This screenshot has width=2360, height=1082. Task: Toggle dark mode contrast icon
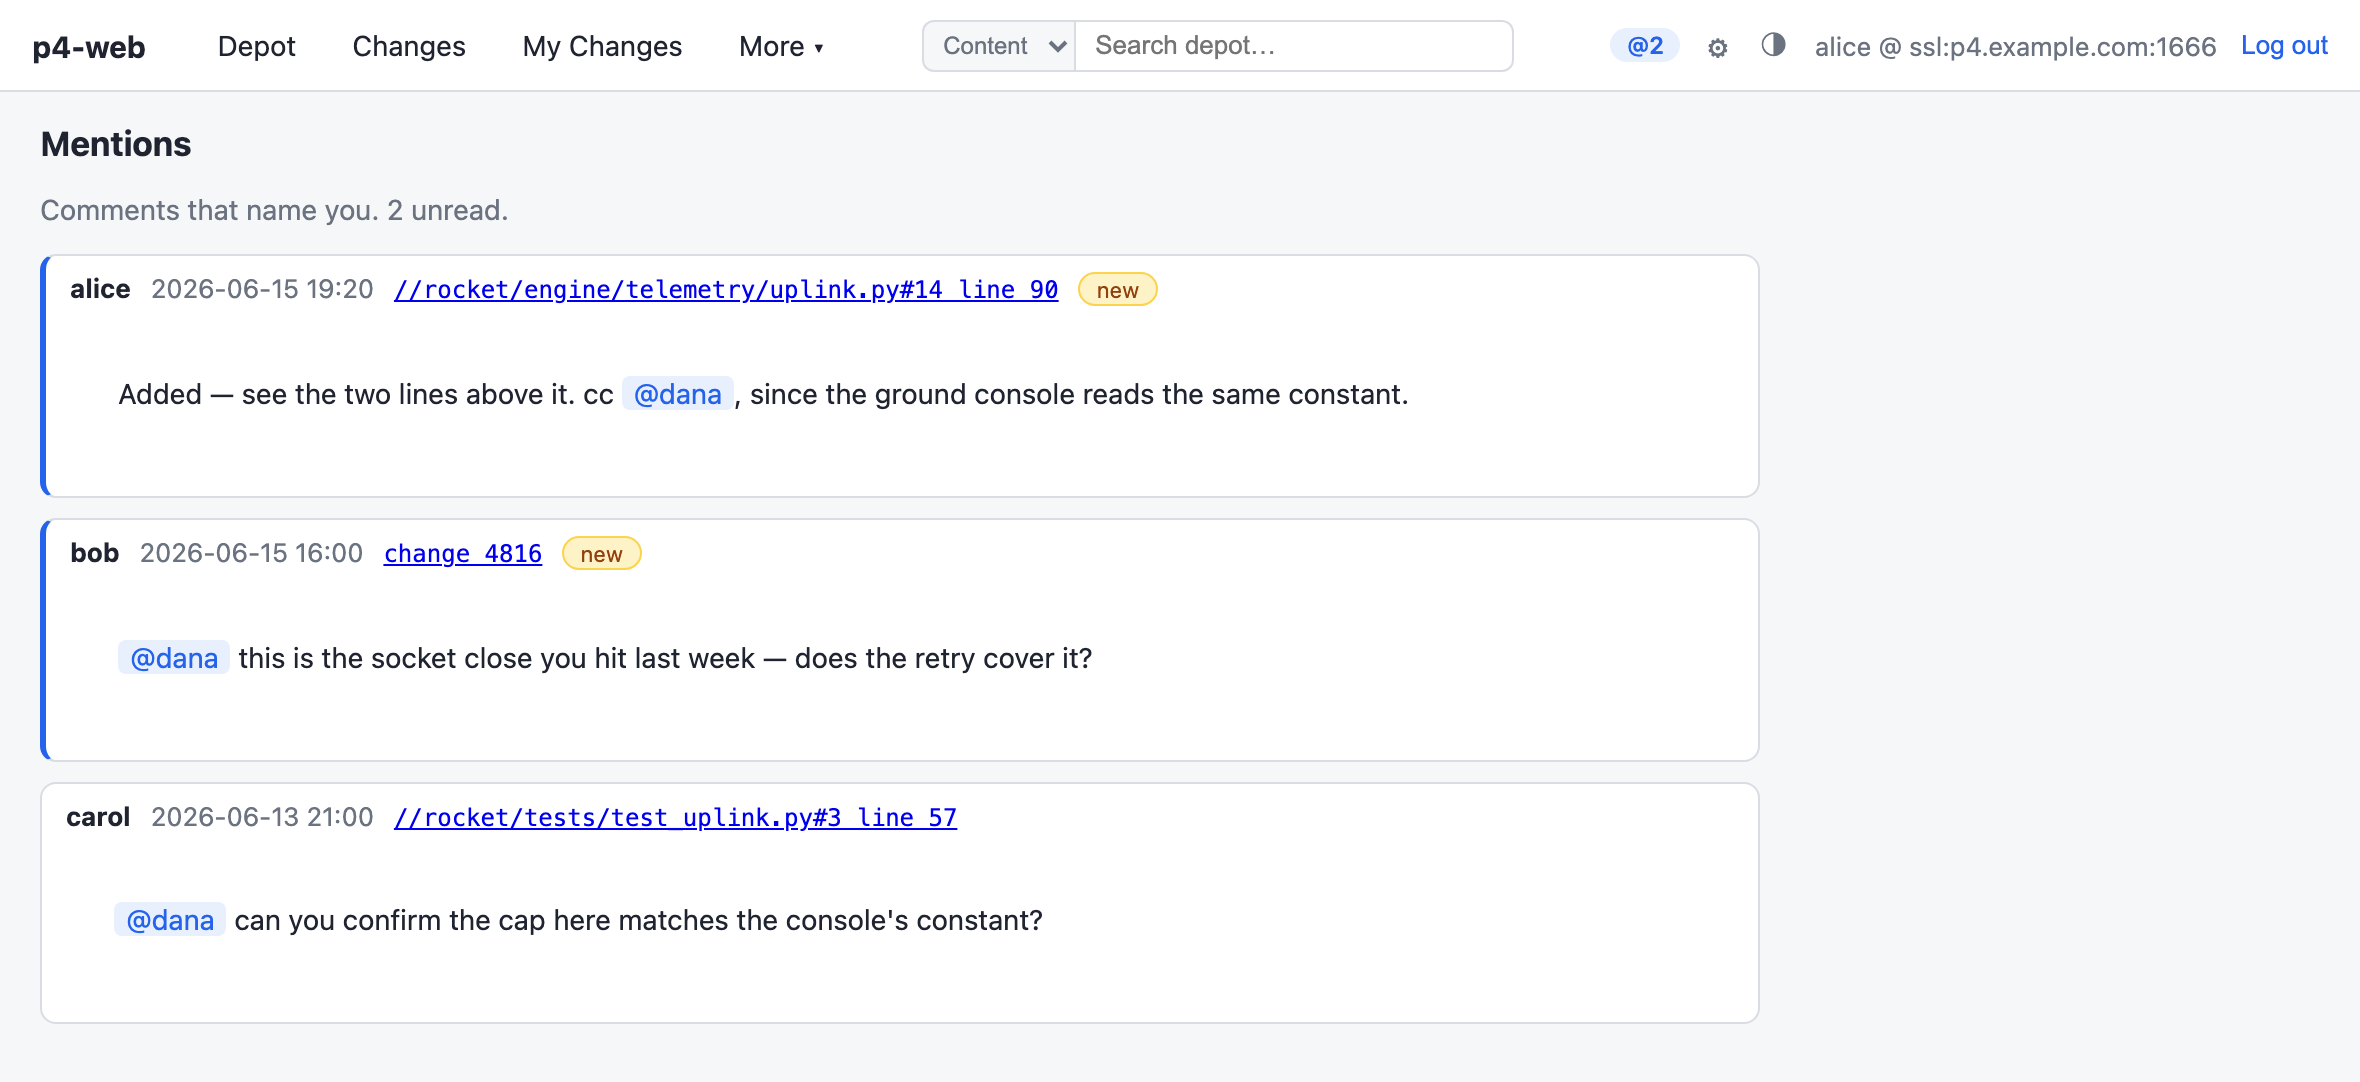click(x=1773, y=45)
